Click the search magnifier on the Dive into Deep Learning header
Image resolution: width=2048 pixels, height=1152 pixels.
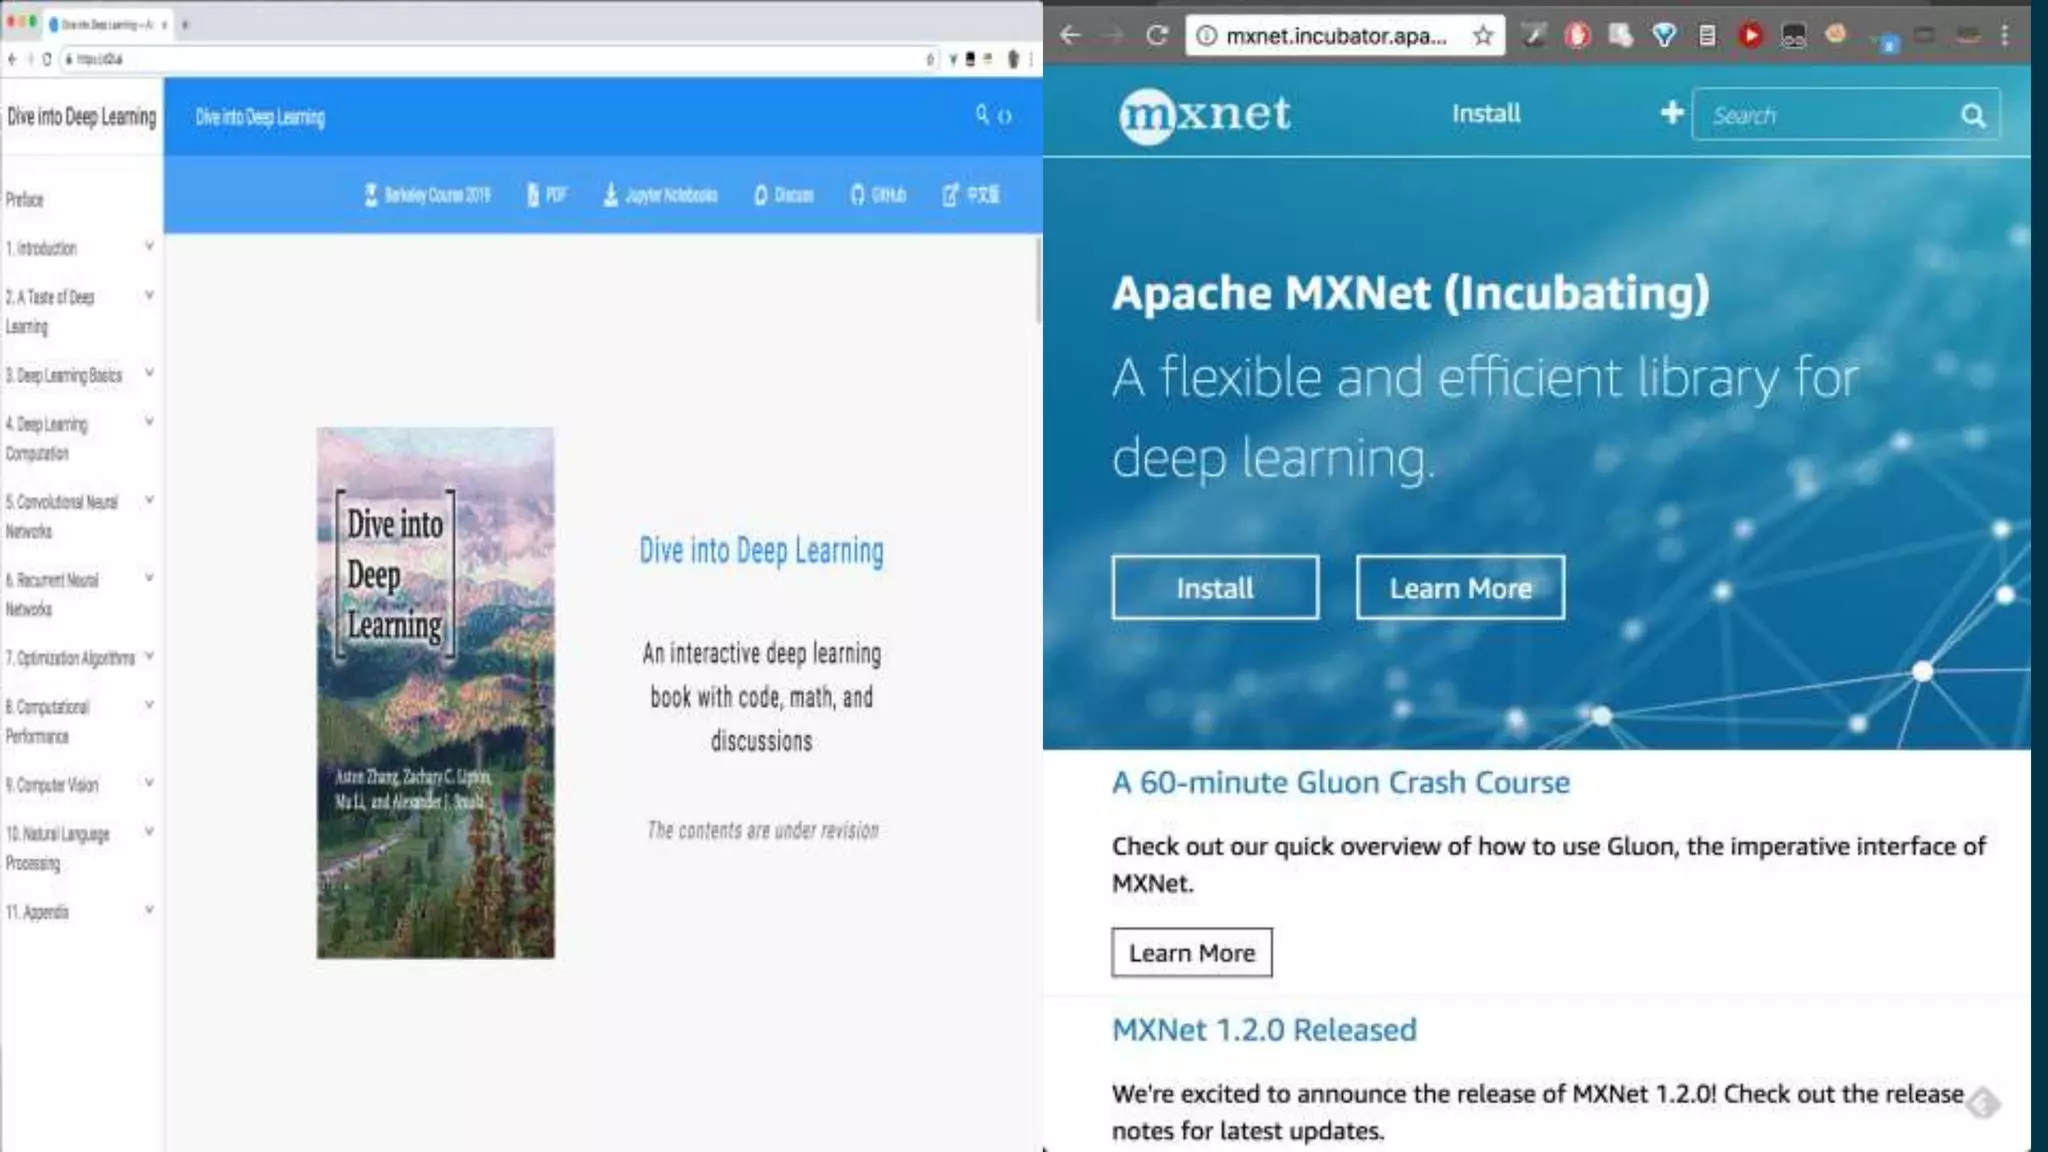coord(982,115)
